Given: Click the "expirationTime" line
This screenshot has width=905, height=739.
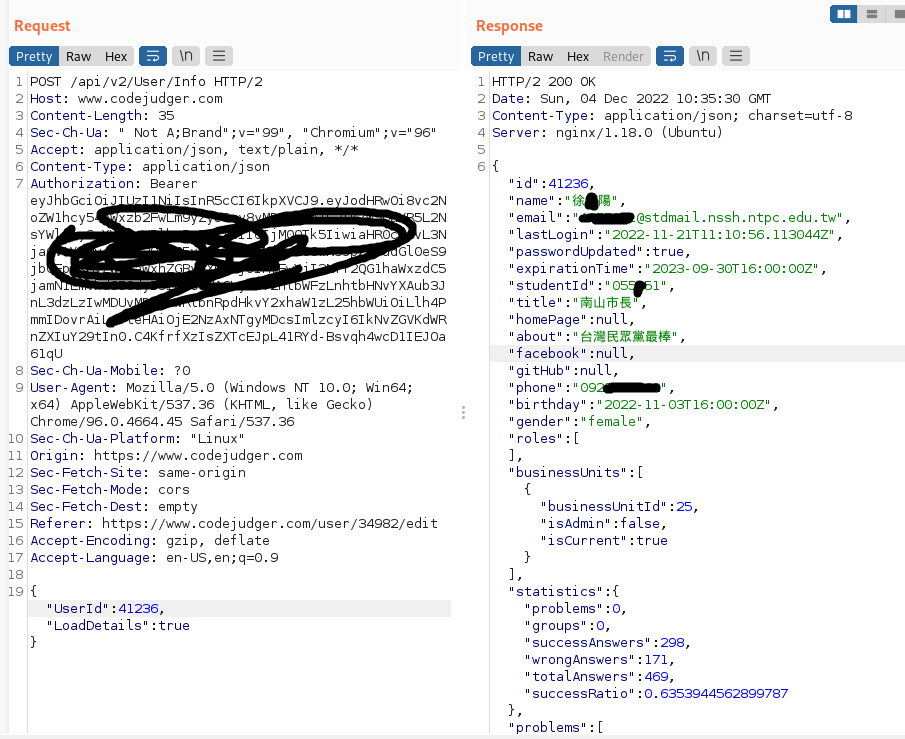Looking at the screenshot, I should (667, 268).
